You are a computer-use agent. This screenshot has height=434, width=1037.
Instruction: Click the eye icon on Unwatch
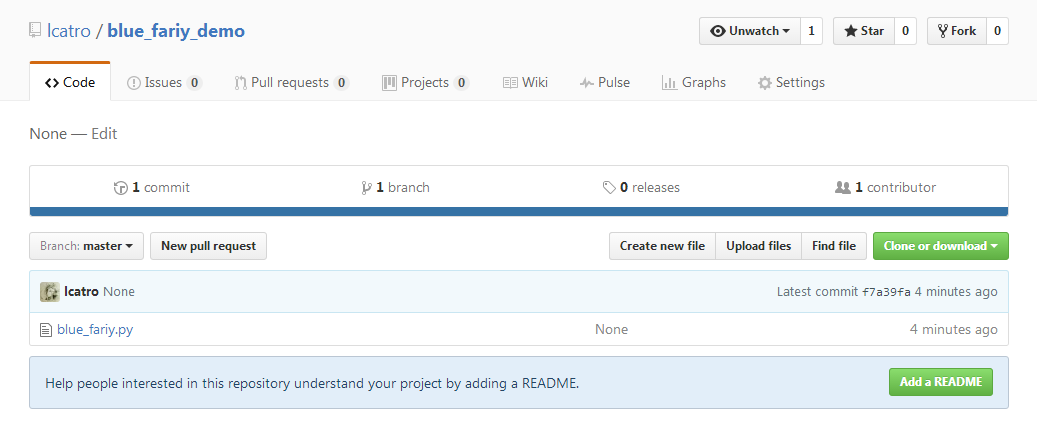[718, 31]
